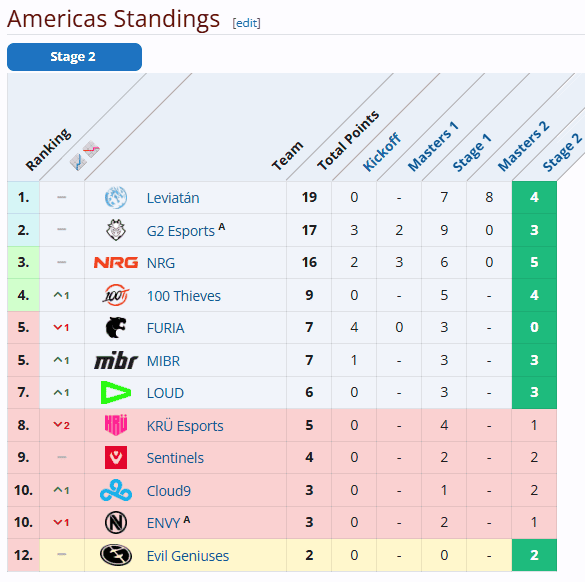The width and height of the screenshot is (585, 582).
Task: Click the MIBR logo image
Action: pos(116,360)
